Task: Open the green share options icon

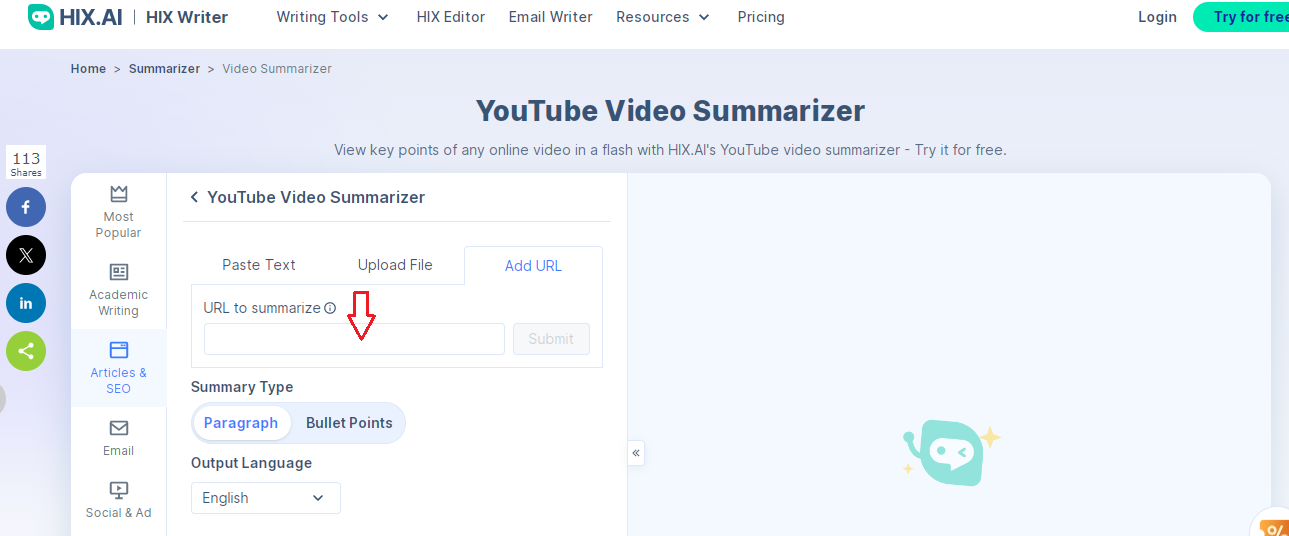Action: click(x=26, y=351)
